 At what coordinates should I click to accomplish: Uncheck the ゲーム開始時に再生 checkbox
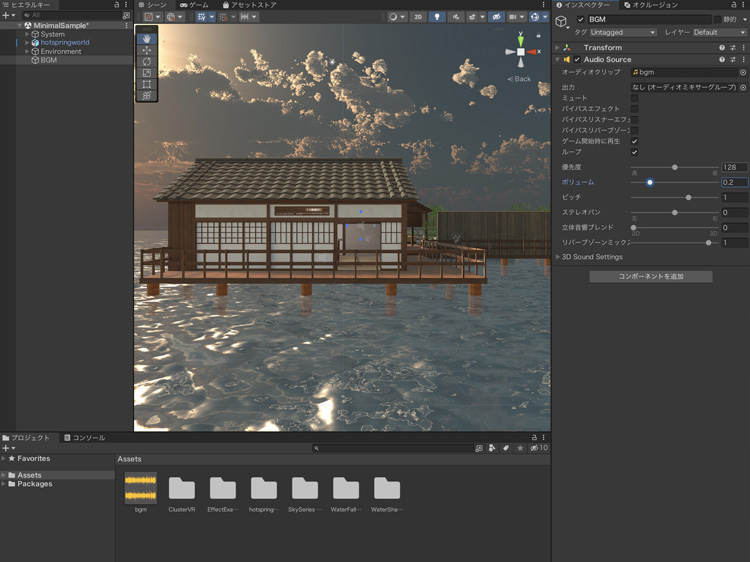(x=634, y=141)
